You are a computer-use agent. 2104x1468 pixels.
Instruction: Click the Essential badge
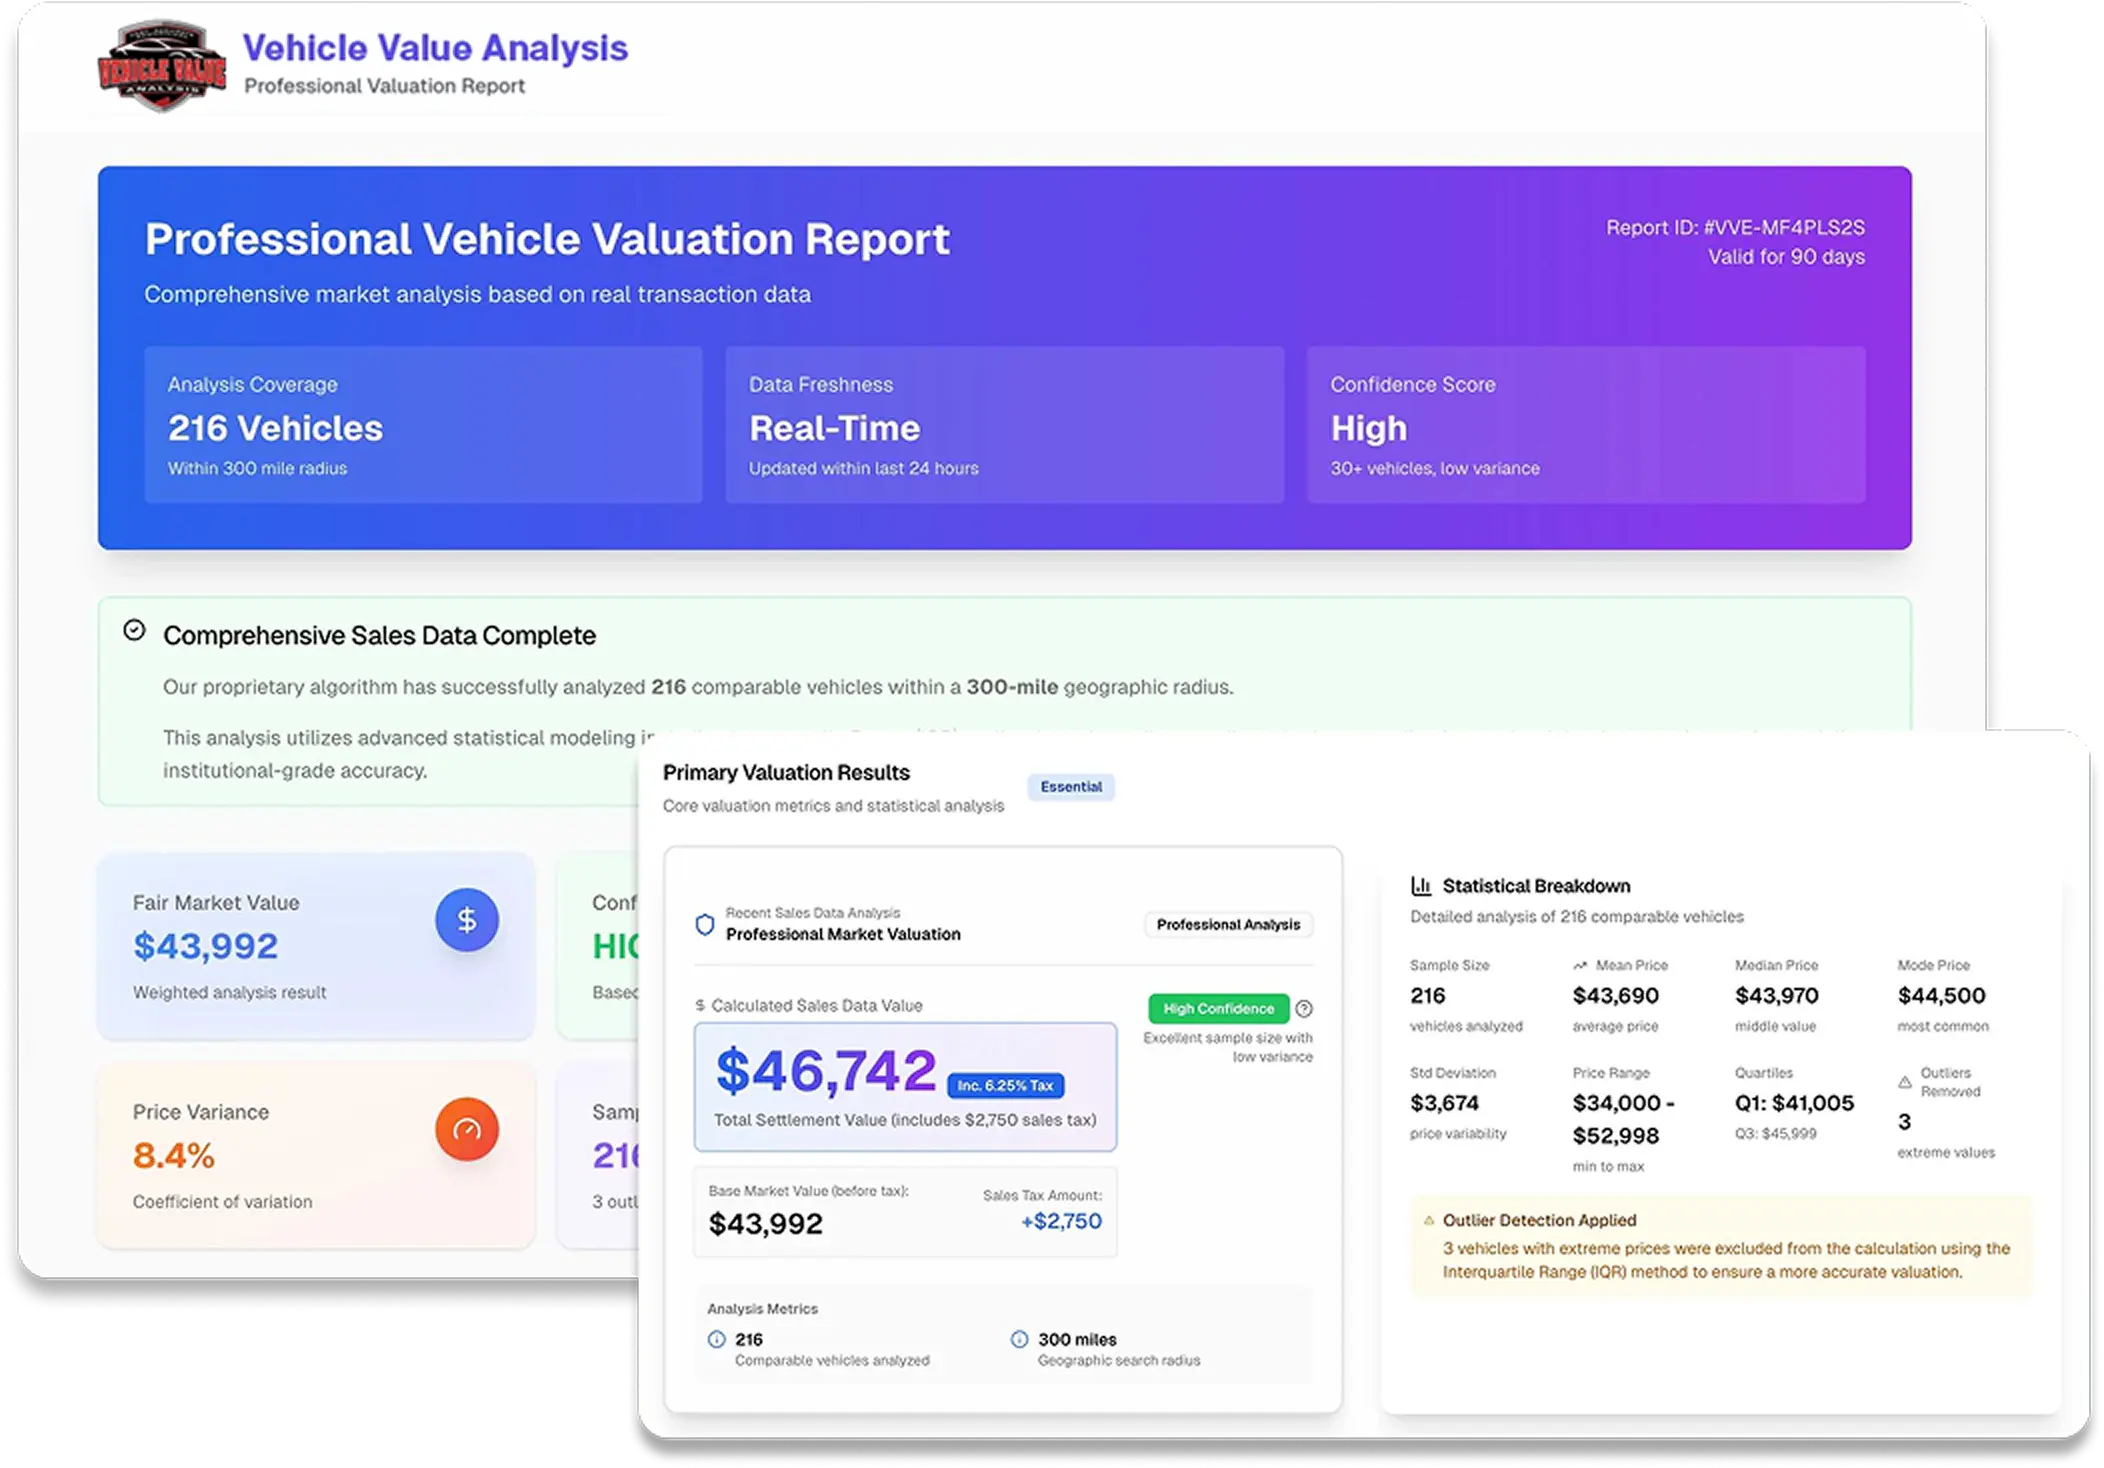[1071, 787]
